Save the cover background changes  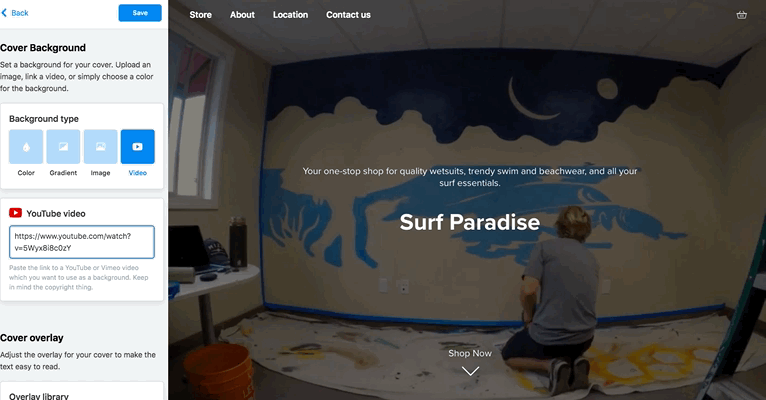pos(140,13)
